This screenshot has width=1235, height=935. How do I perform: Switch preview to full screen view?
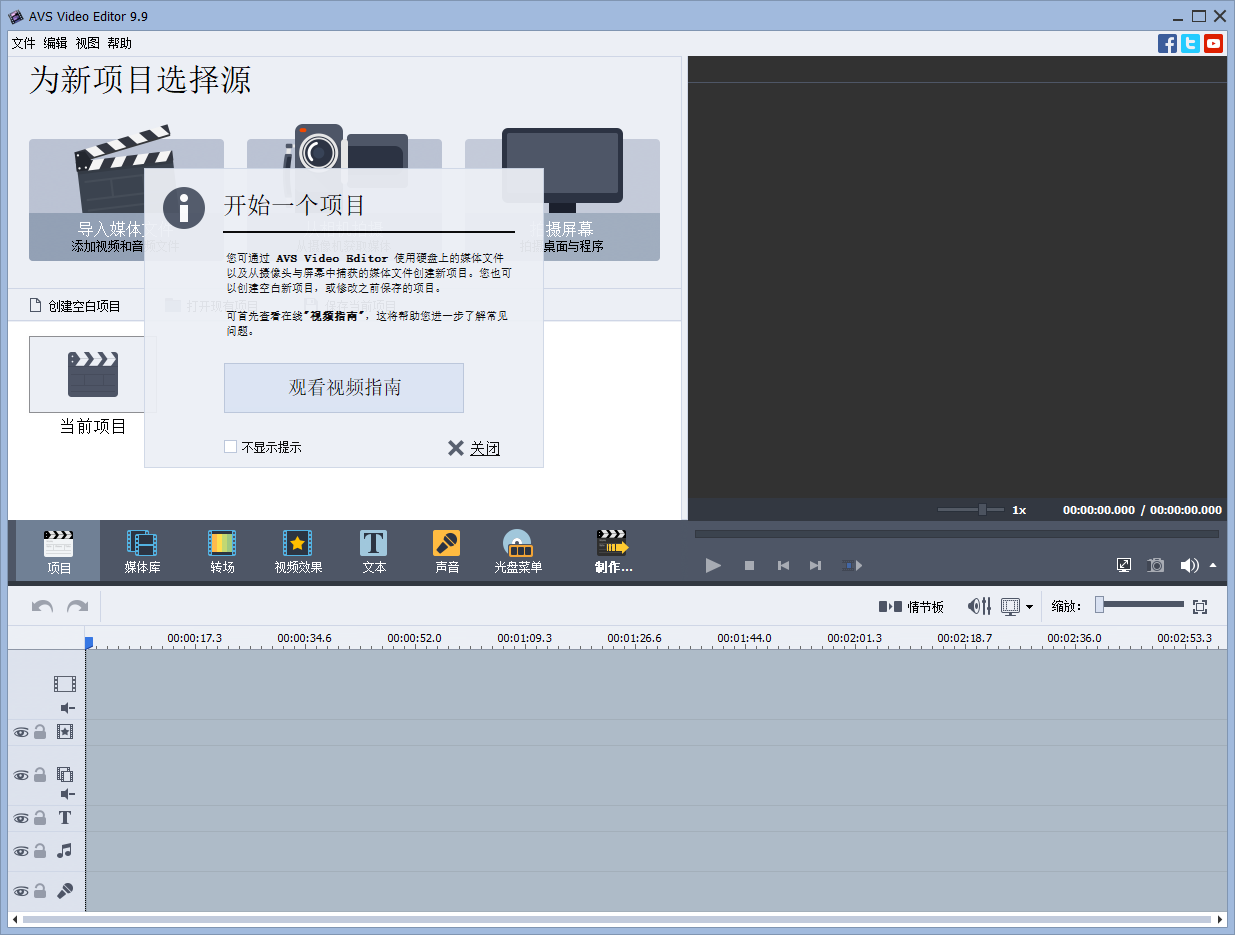[1124, 565]
